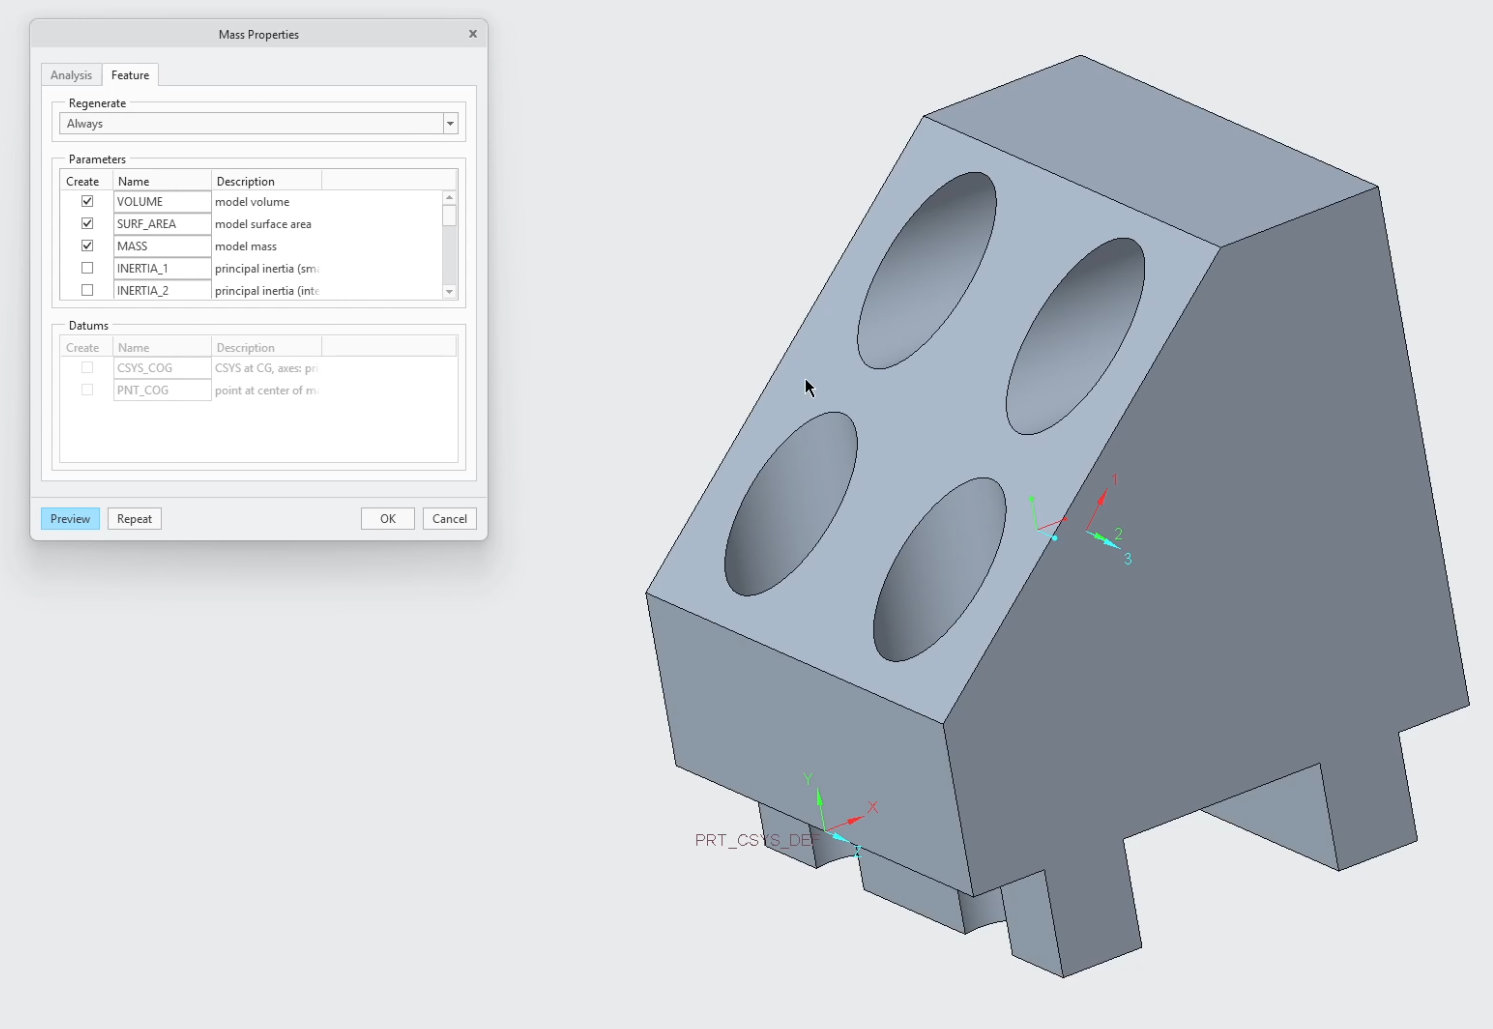The height and width of the screenshot is (1029, 1493).
Task: Switch to the Analysis tab
Action: click(x=71, y=75)
